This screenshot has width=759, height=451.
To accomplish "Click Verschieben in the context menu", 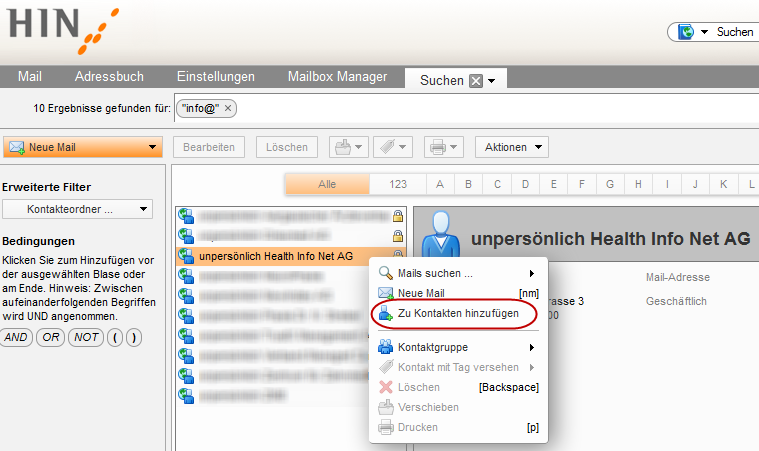I will point(458,407).
